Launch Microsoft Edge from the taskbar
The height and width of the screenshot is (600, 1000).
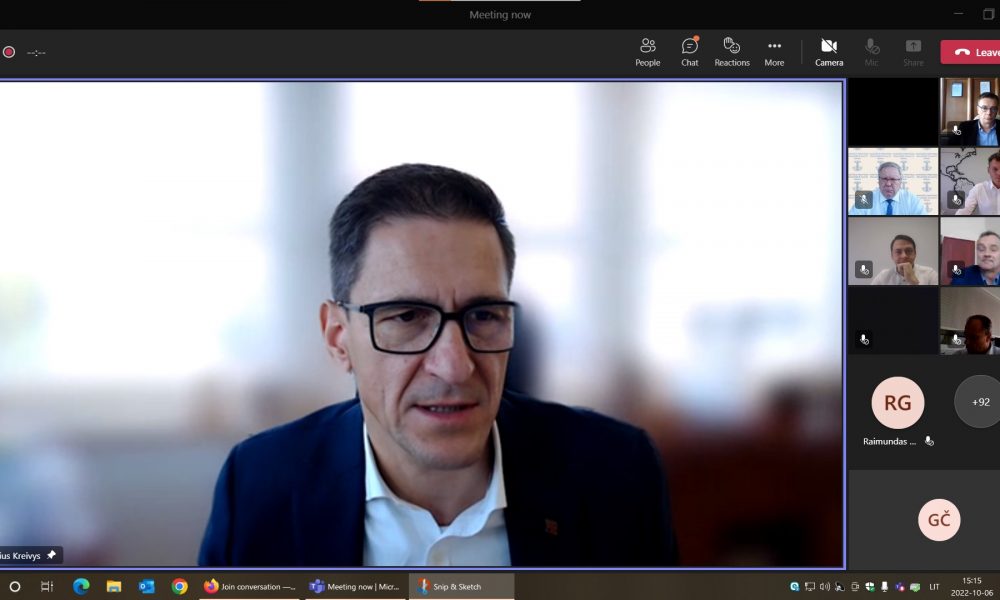(x=81, y=586)
